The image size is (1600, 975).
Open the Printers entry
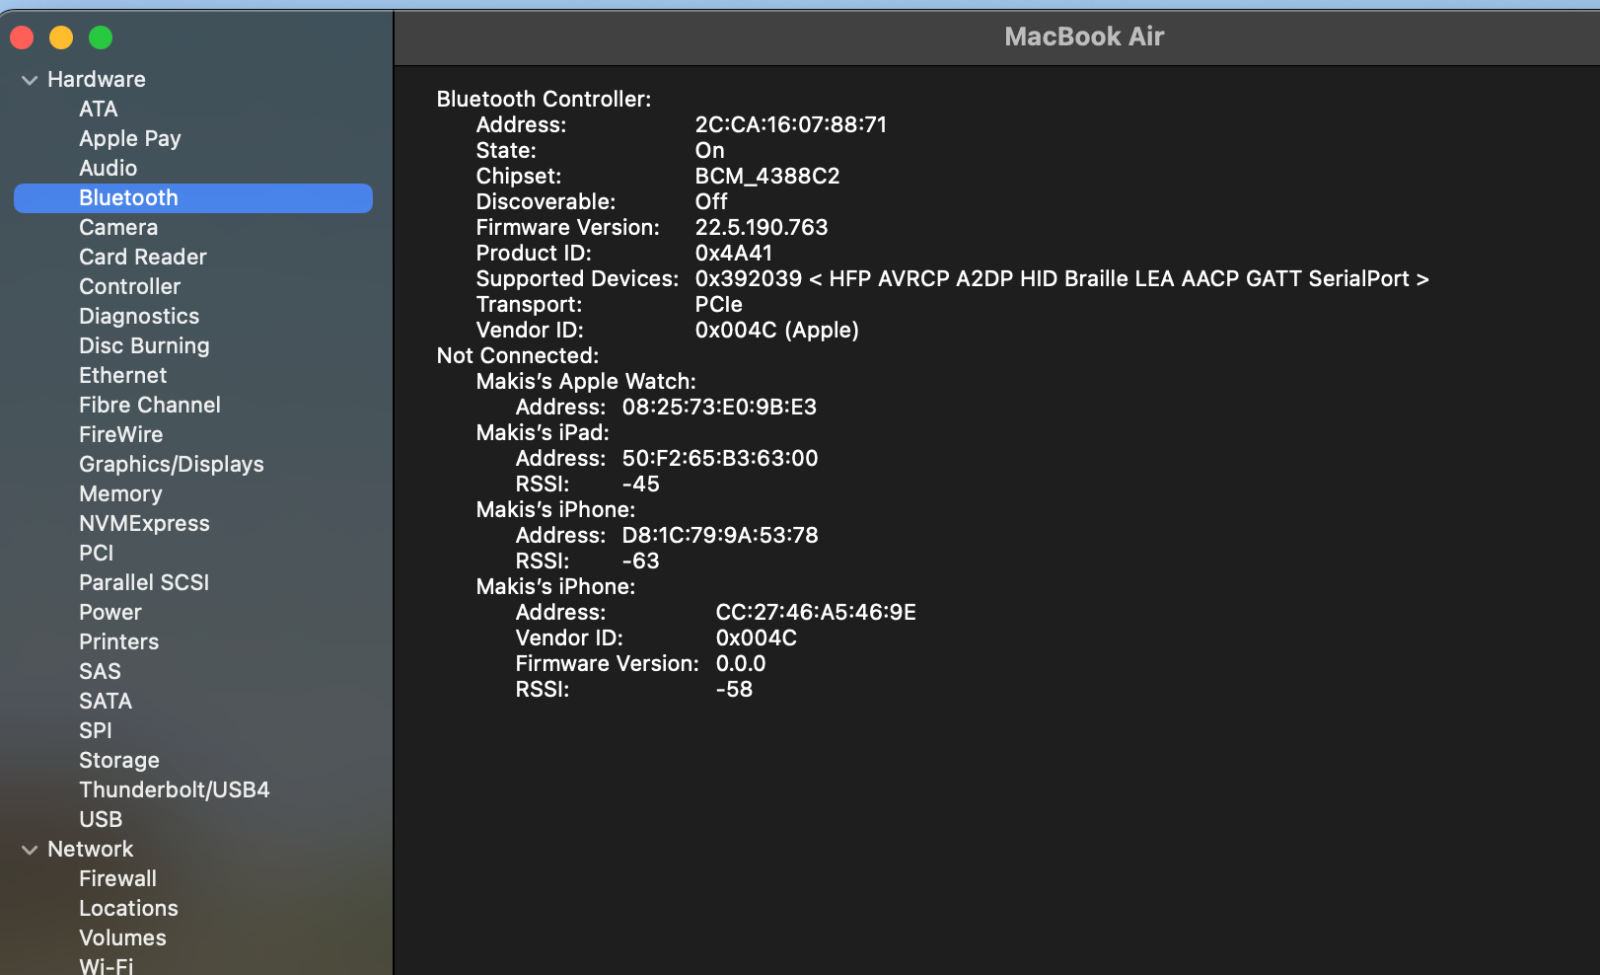(x=119, y=642)
